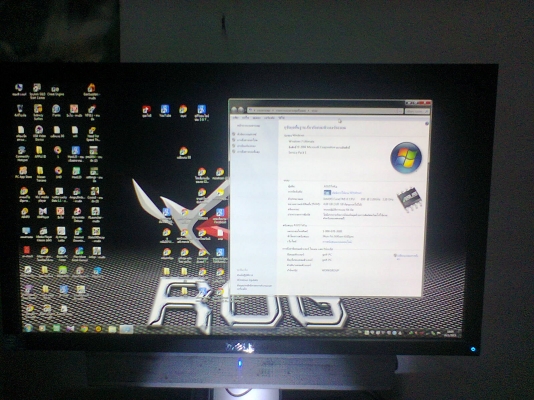This screenshot has width=534, height=400.
Task: Open Google Chrome from the taskbar
Action: (x=84, y=329)
